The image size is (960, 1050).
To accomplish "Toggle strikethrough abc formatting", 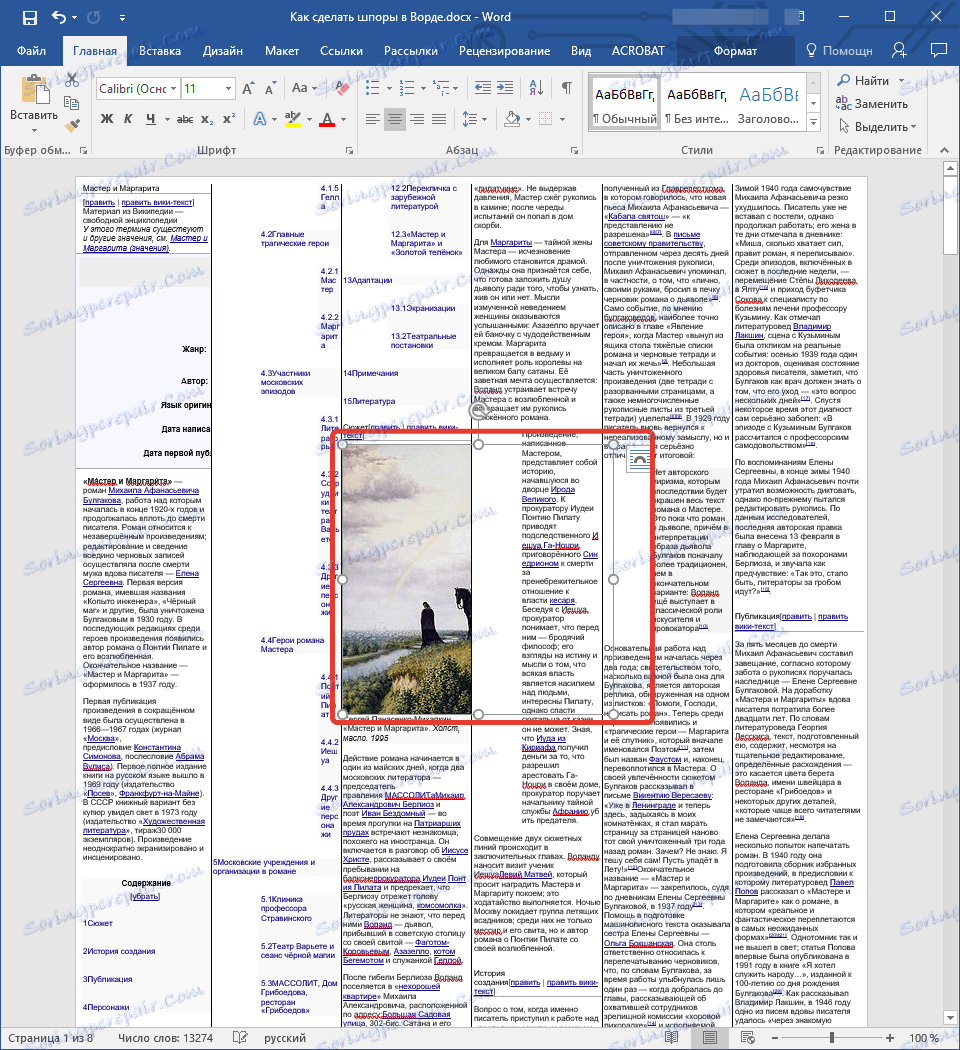I will tap(185, 119).
